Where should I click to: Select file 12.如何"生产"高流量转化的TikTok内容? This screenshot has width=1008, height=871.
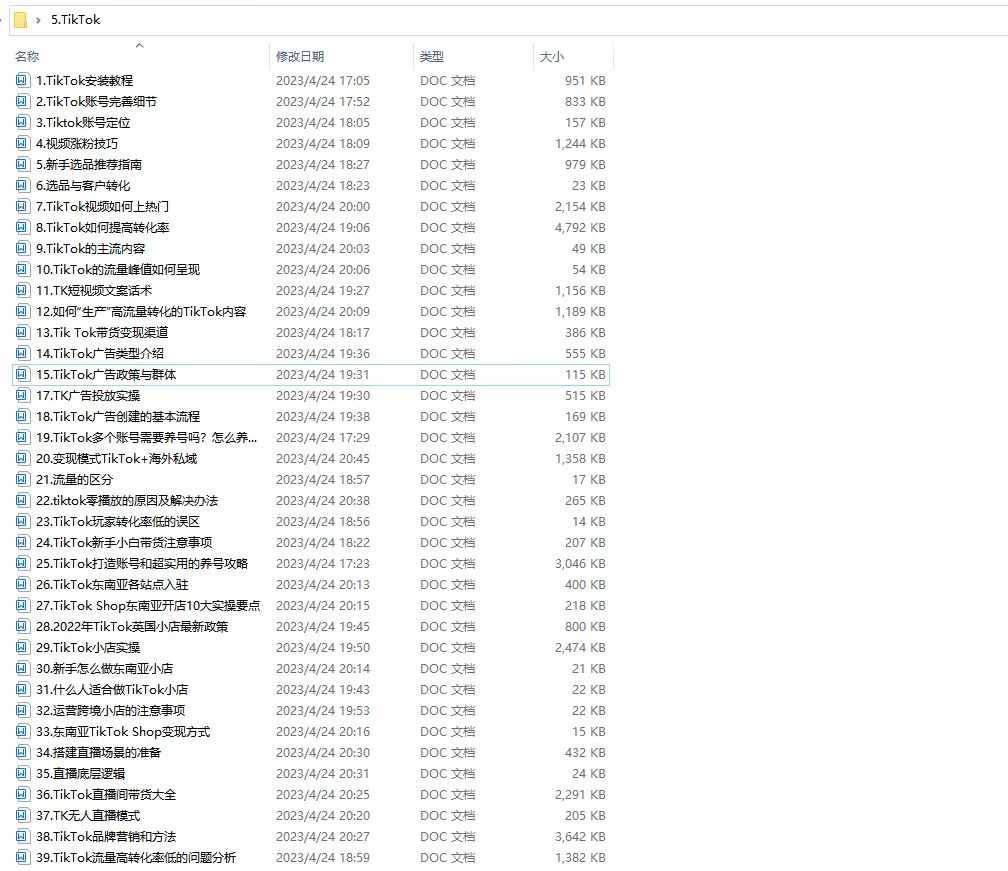(x=141, y=311)
